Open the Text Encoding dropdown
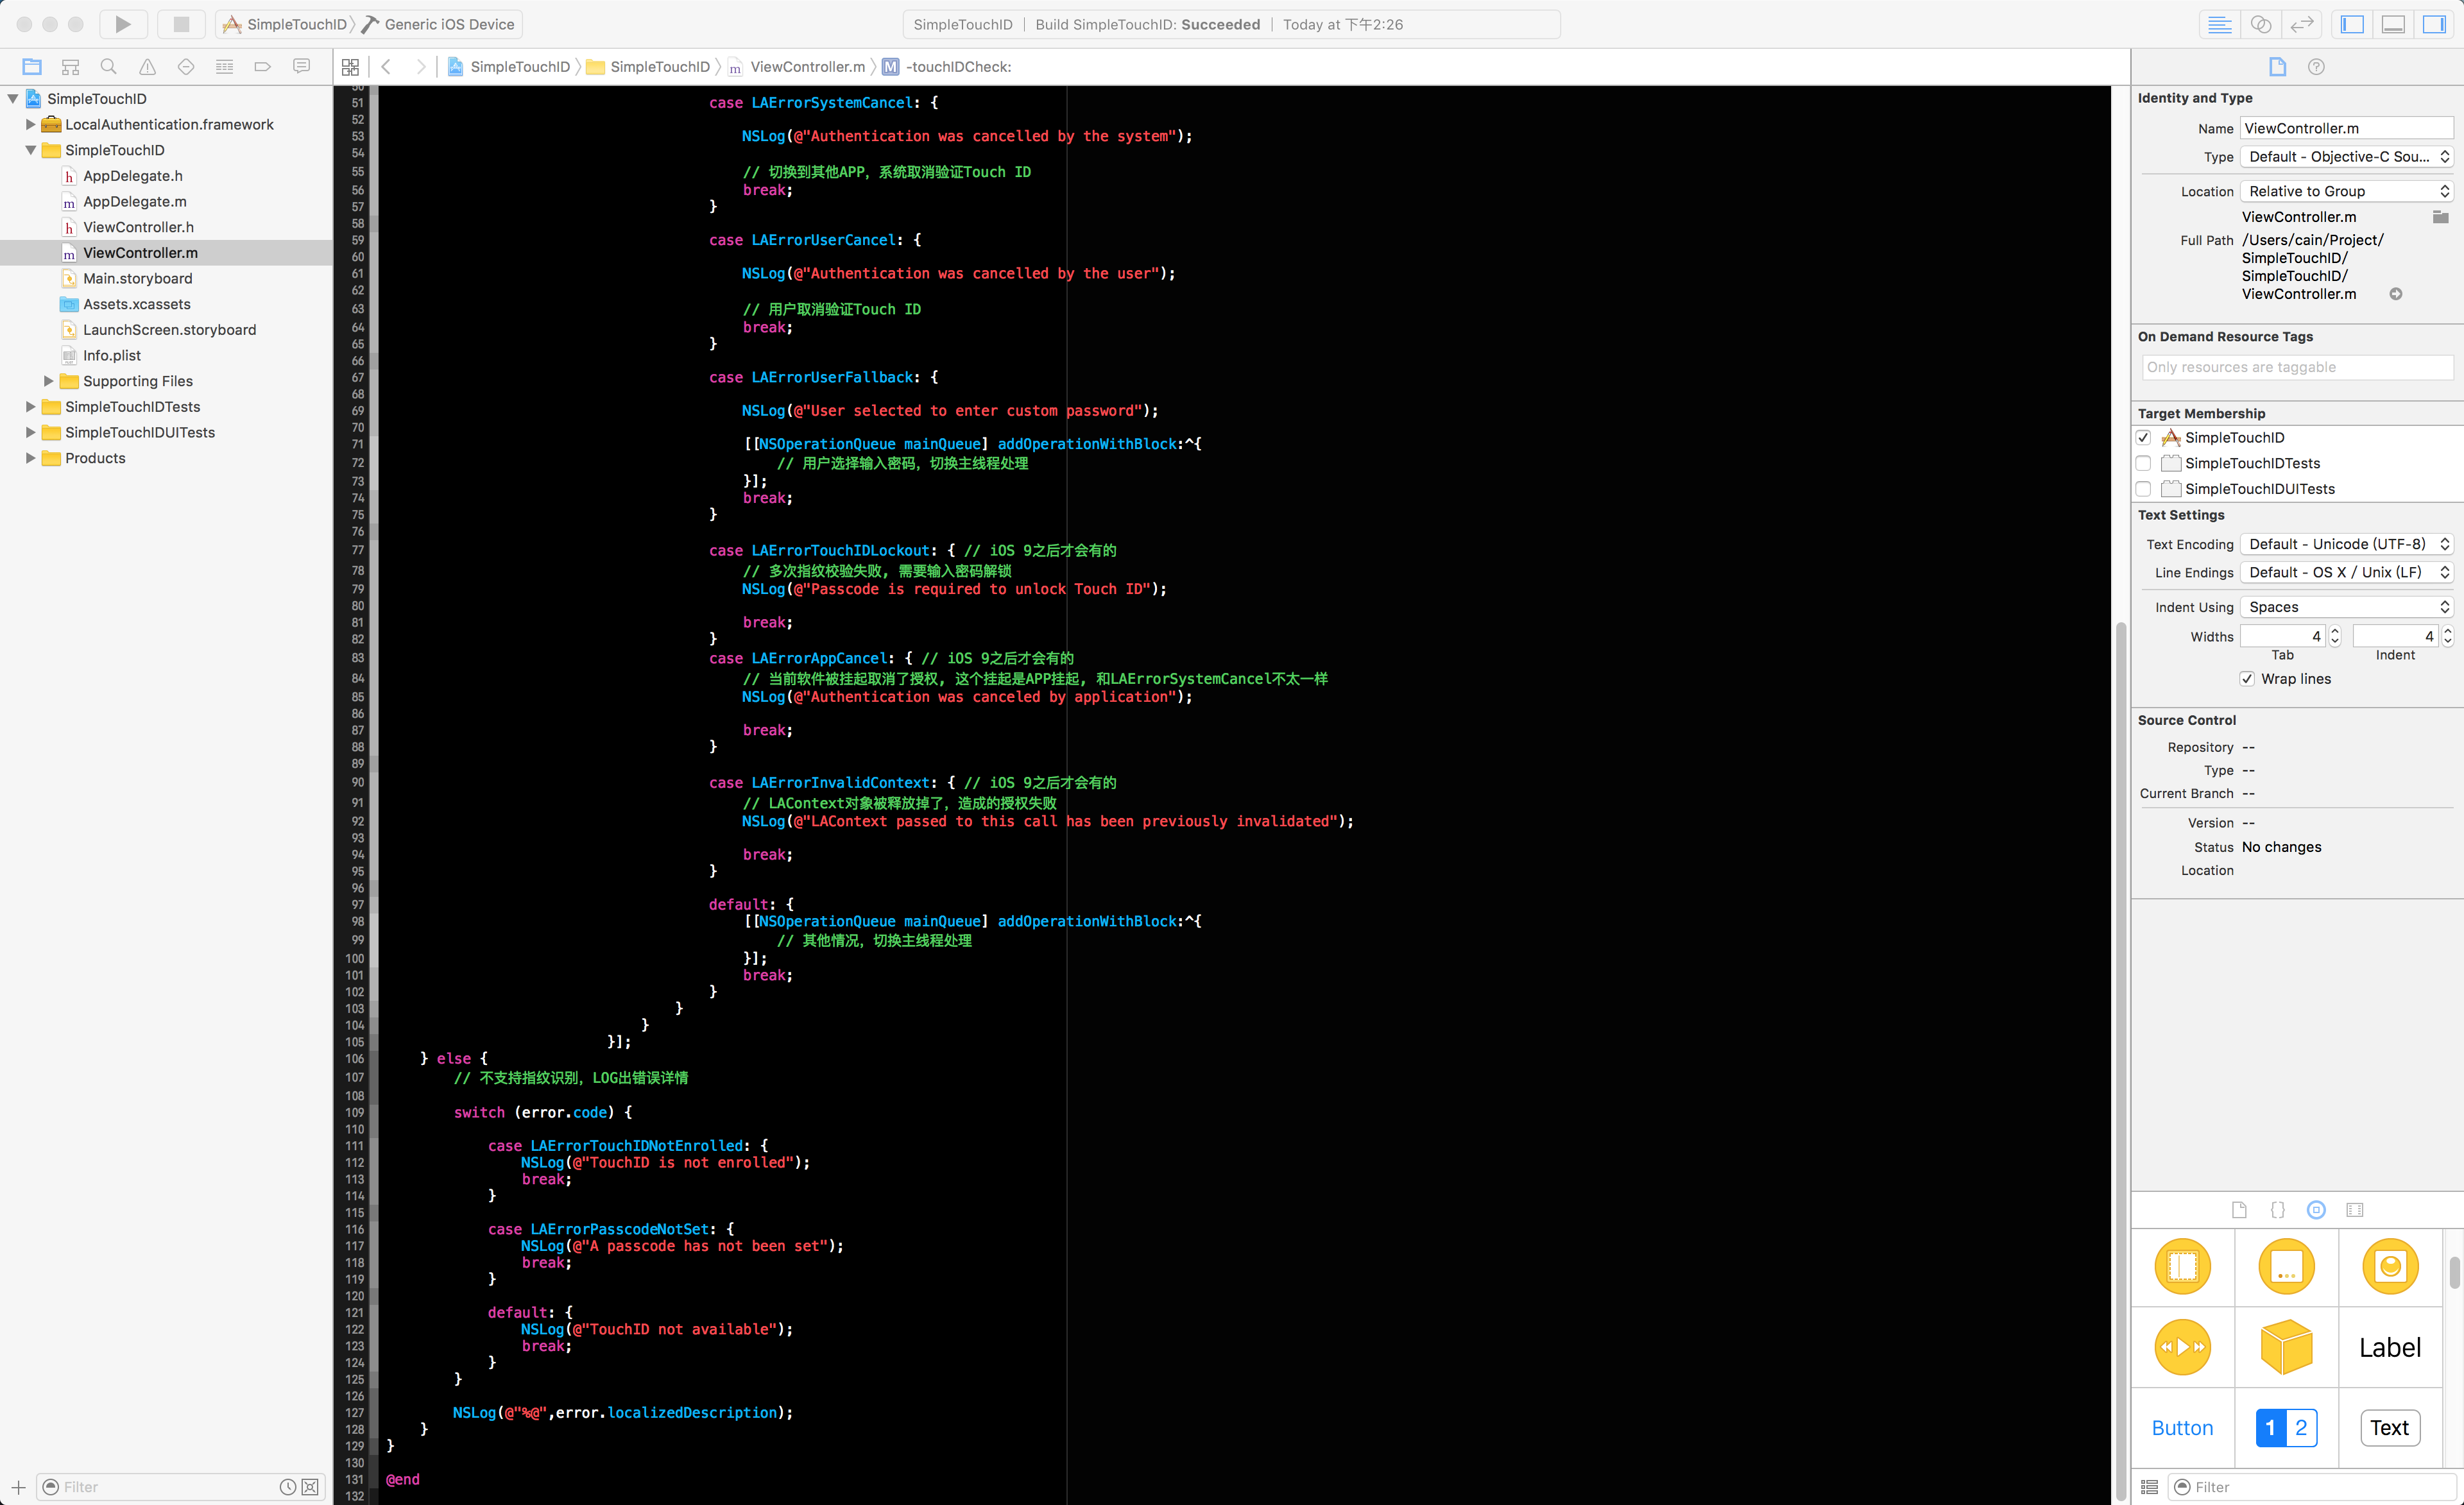The height and width of the screenshot is (1505, 2464). coord(2346,544)
